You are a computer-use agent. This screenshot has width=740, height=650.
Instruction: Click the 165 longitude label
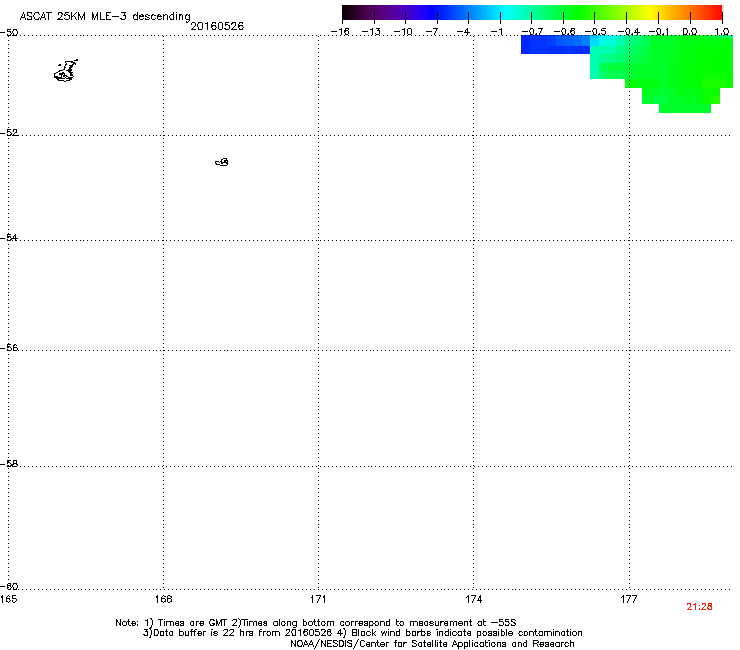pyautogui.click(x=8, y=599)
